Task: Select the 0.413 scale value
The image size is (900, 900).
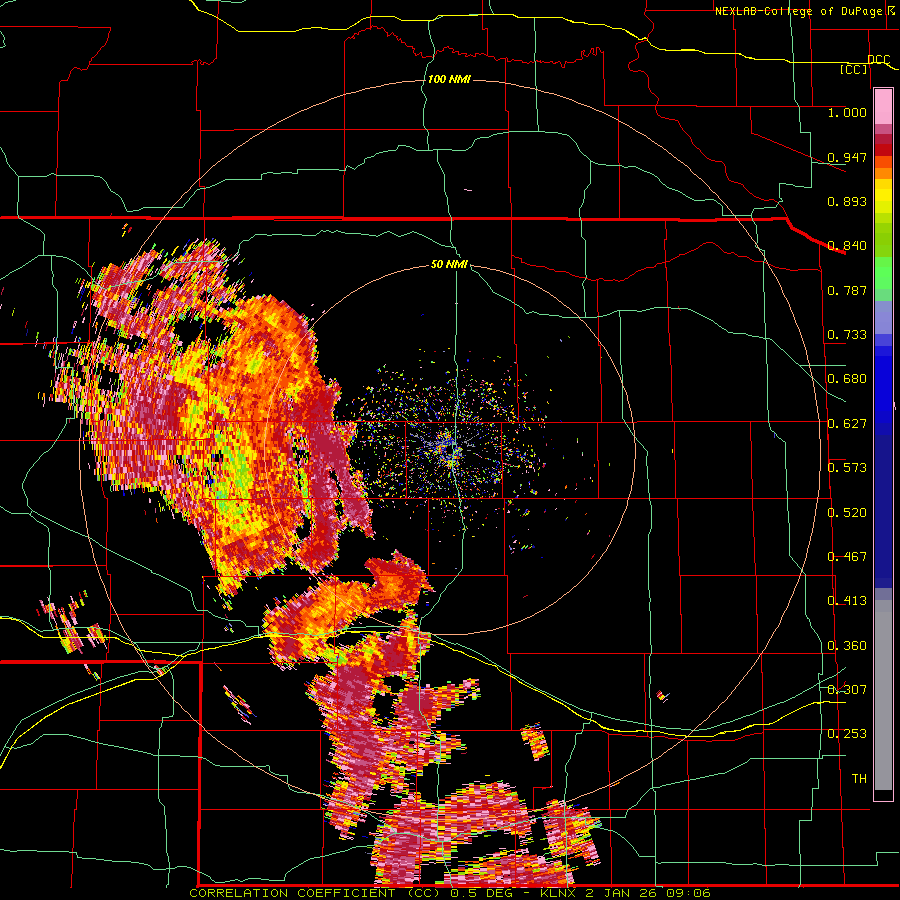Action: click(x=847, y=601)
